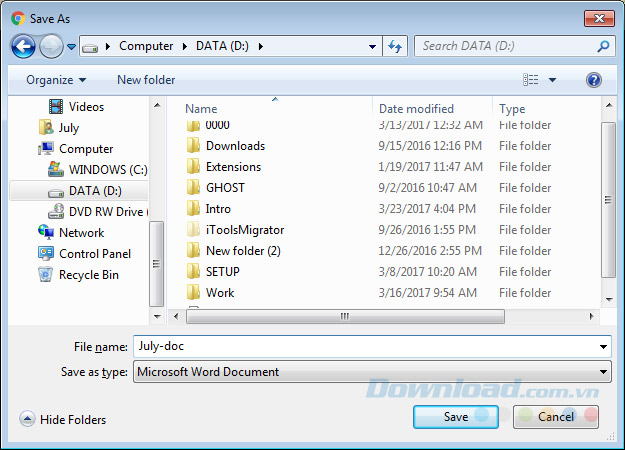Viewport: 625px width, 450px height.
Task: Select the SETUP folder
Action: click(x=222, y=272)
